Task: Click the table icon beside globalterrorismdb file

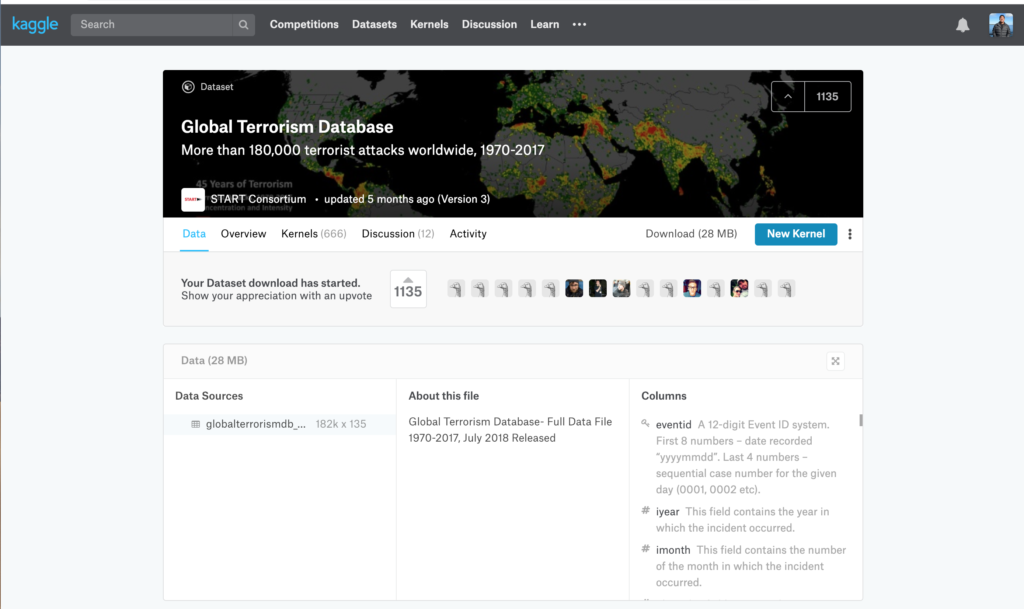Action: [x=195, y=424]
